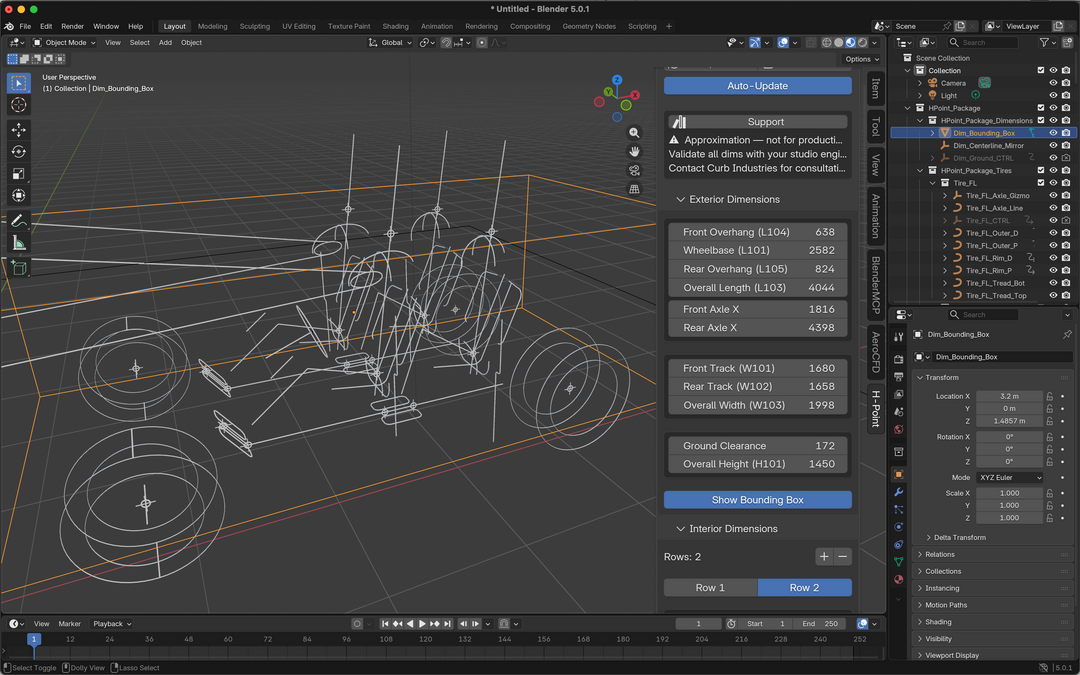1080x675 pixels.
Task: Toggle the Scale Z lock
Action: coord(1050,518)
